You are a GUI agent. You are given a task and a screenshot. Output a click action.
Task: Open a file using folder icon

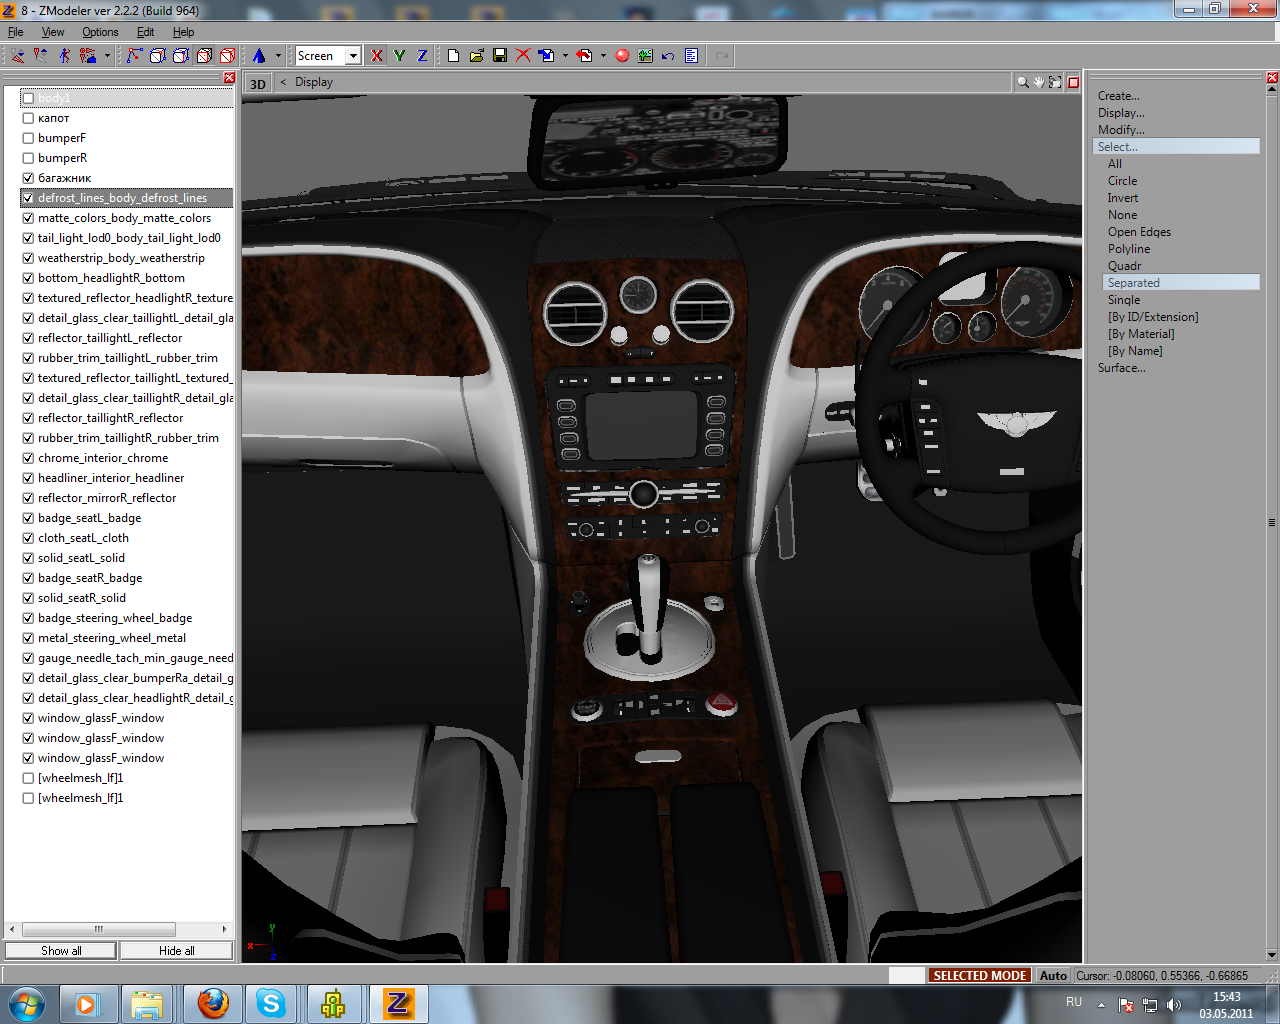tap(476, 56)
